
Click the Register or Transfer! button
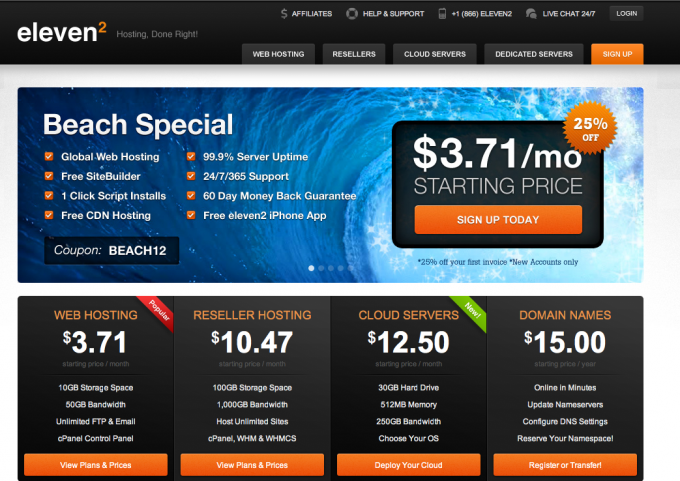[565, 465]
